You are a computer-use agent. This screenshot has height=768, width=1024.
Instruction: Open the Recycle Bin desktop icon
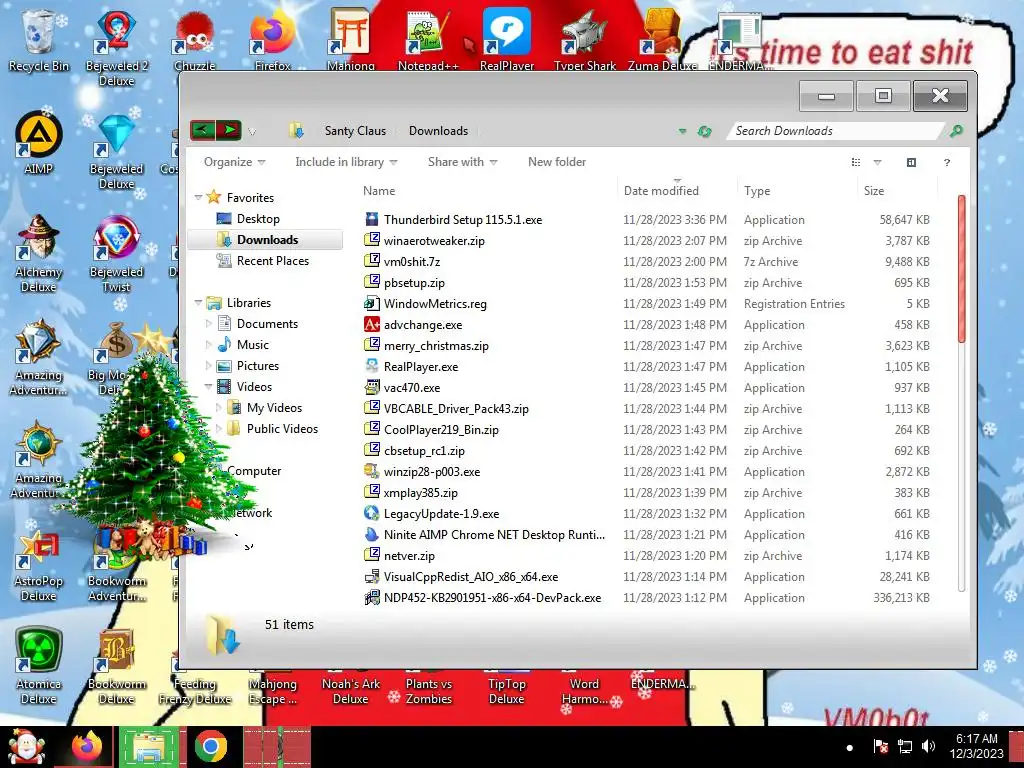pos(38,40)
